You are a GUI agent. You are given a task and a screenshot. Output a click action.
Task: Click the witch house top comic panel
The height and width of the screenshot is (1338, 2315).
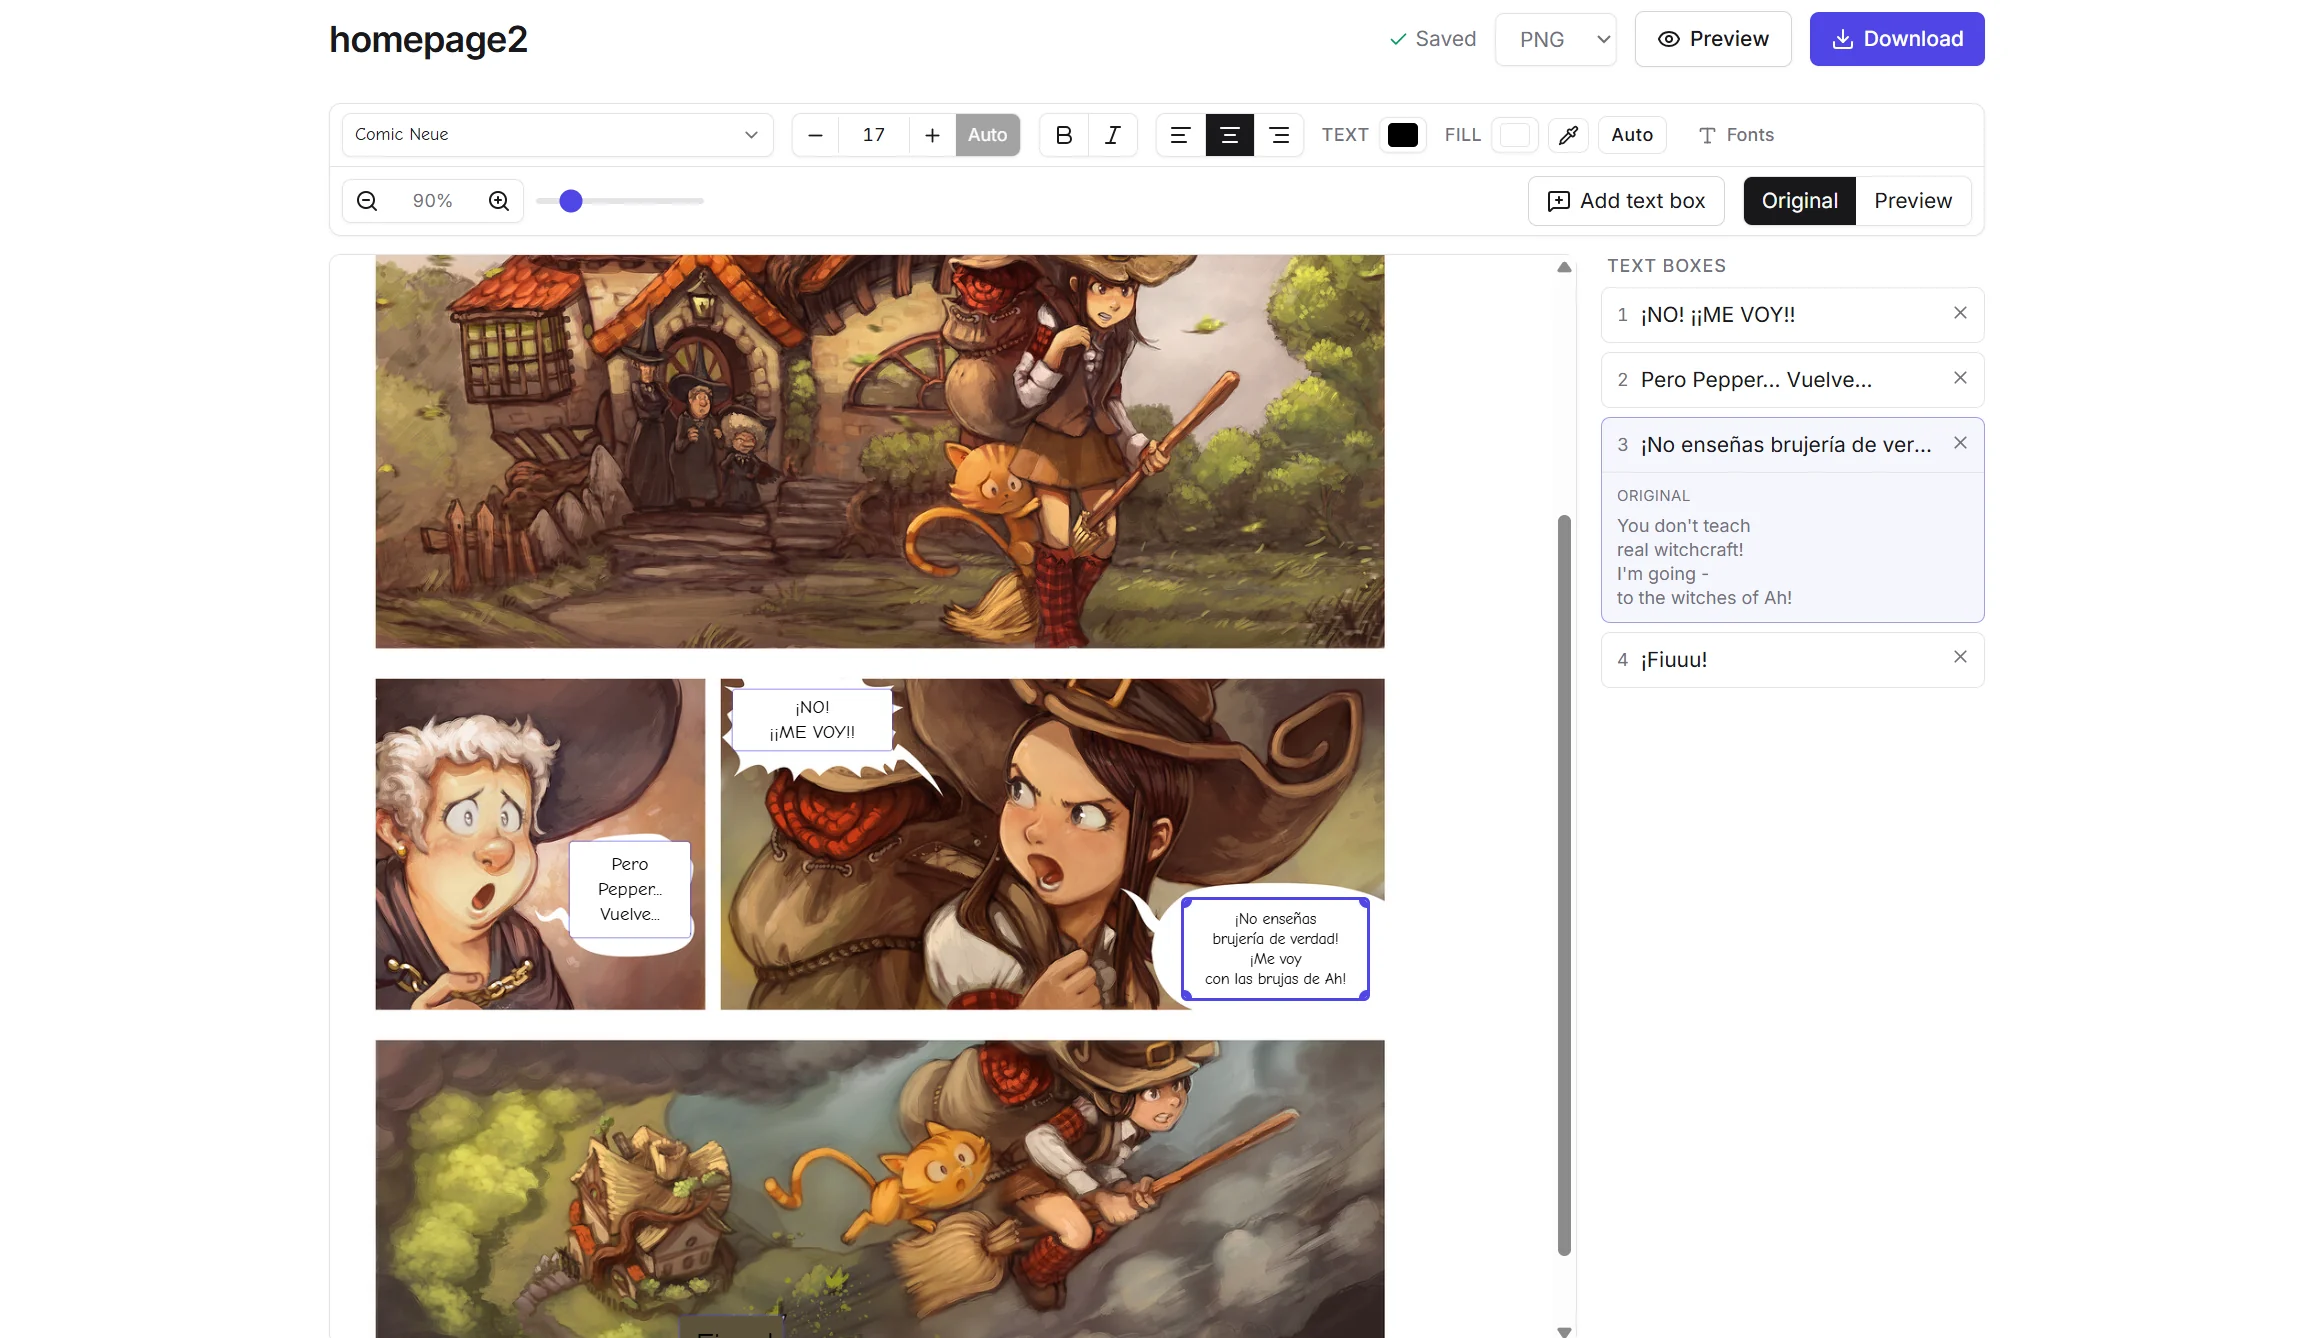(x=880, y=451)
